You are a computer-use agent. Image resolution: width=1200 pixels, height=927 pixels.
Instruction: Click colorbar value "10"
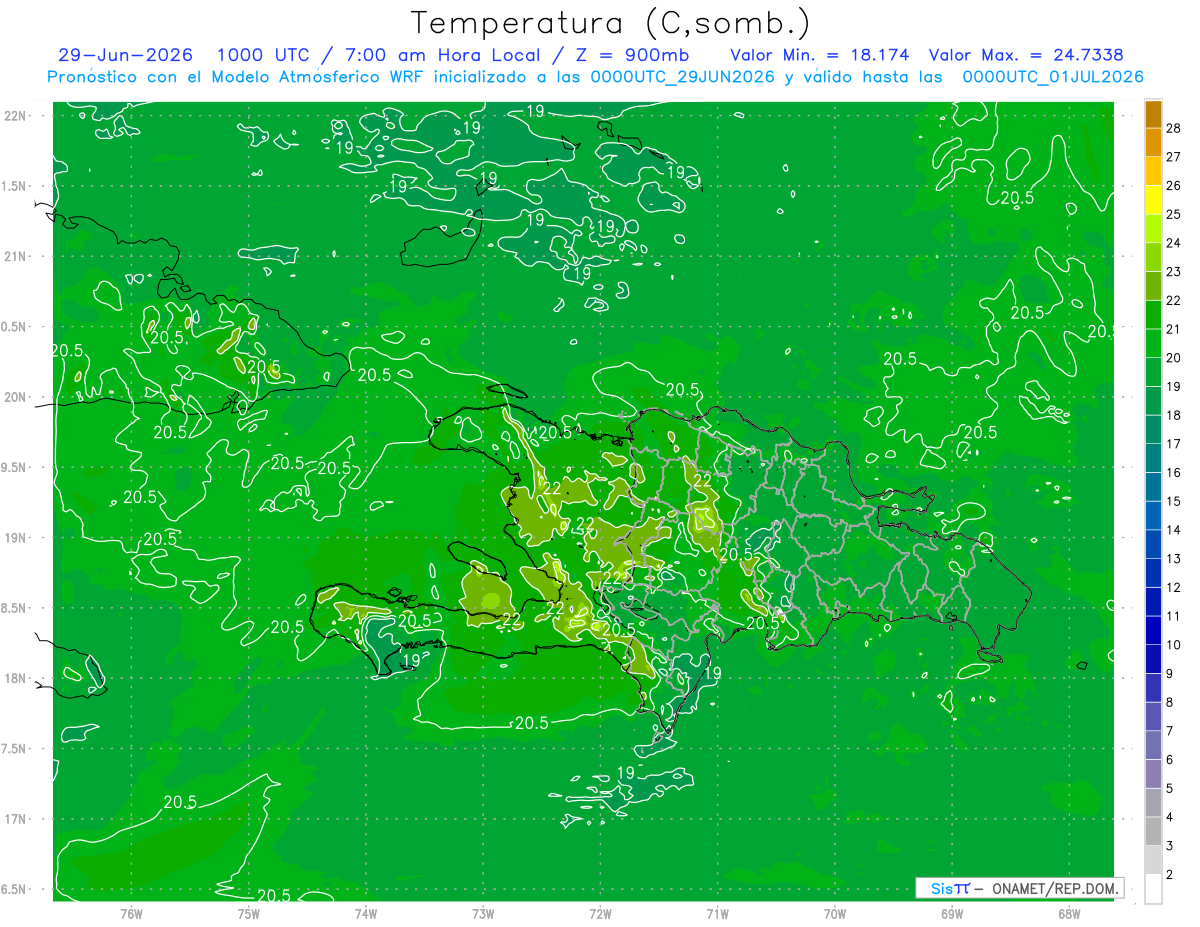click(x=1173, y=645)
